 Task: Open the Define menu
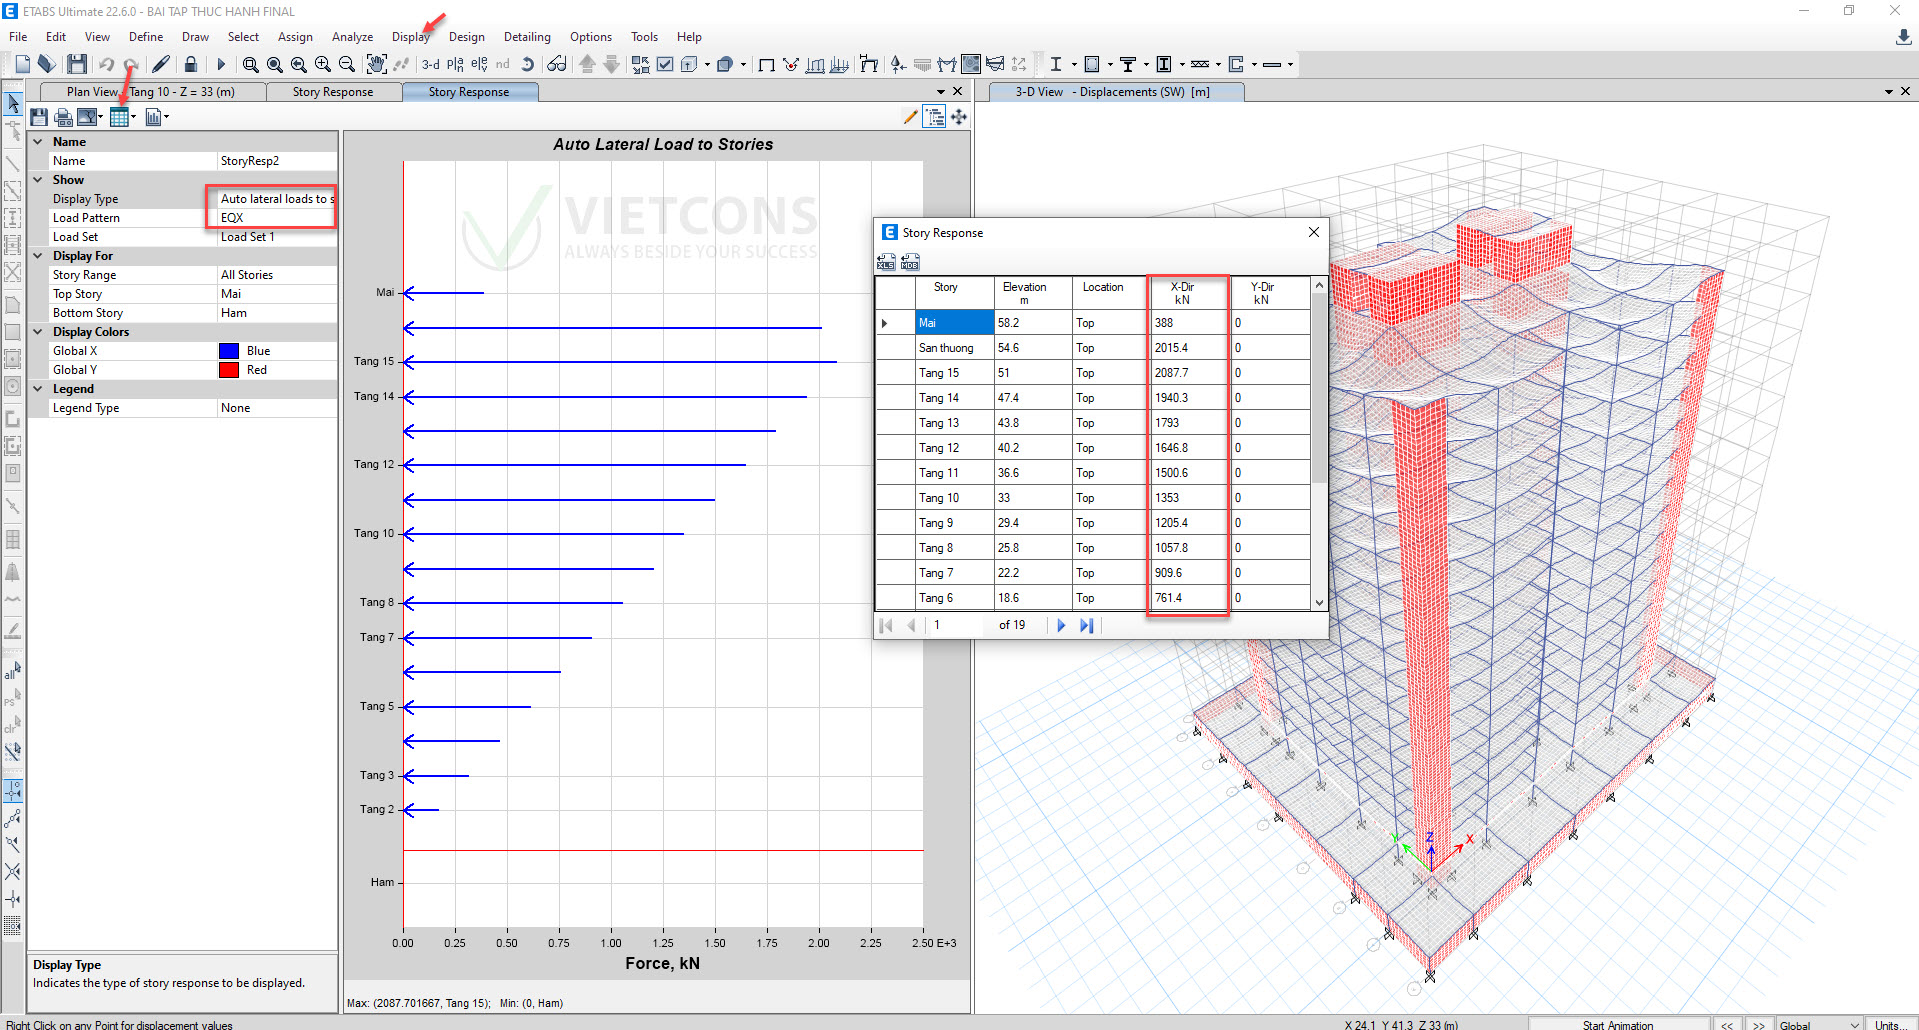(146, 37)
